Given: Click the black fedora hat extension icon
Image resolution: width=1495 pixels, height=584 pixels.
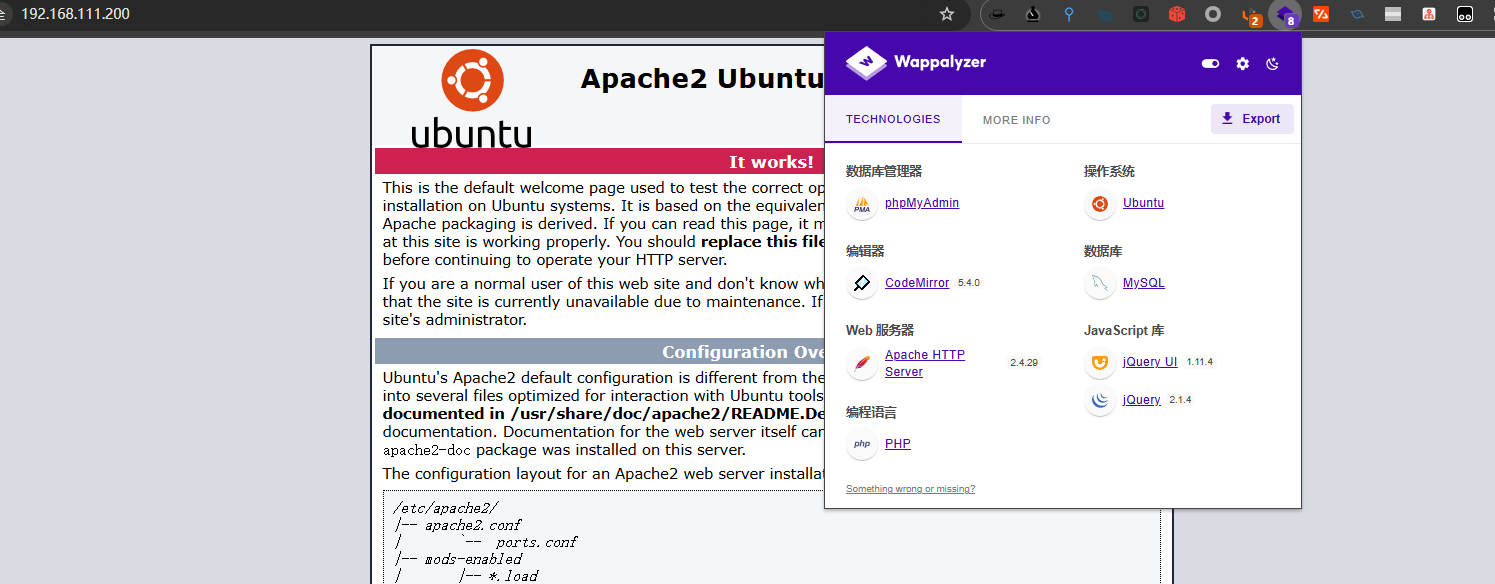Looking at the screenshot, I should (997, 14).
